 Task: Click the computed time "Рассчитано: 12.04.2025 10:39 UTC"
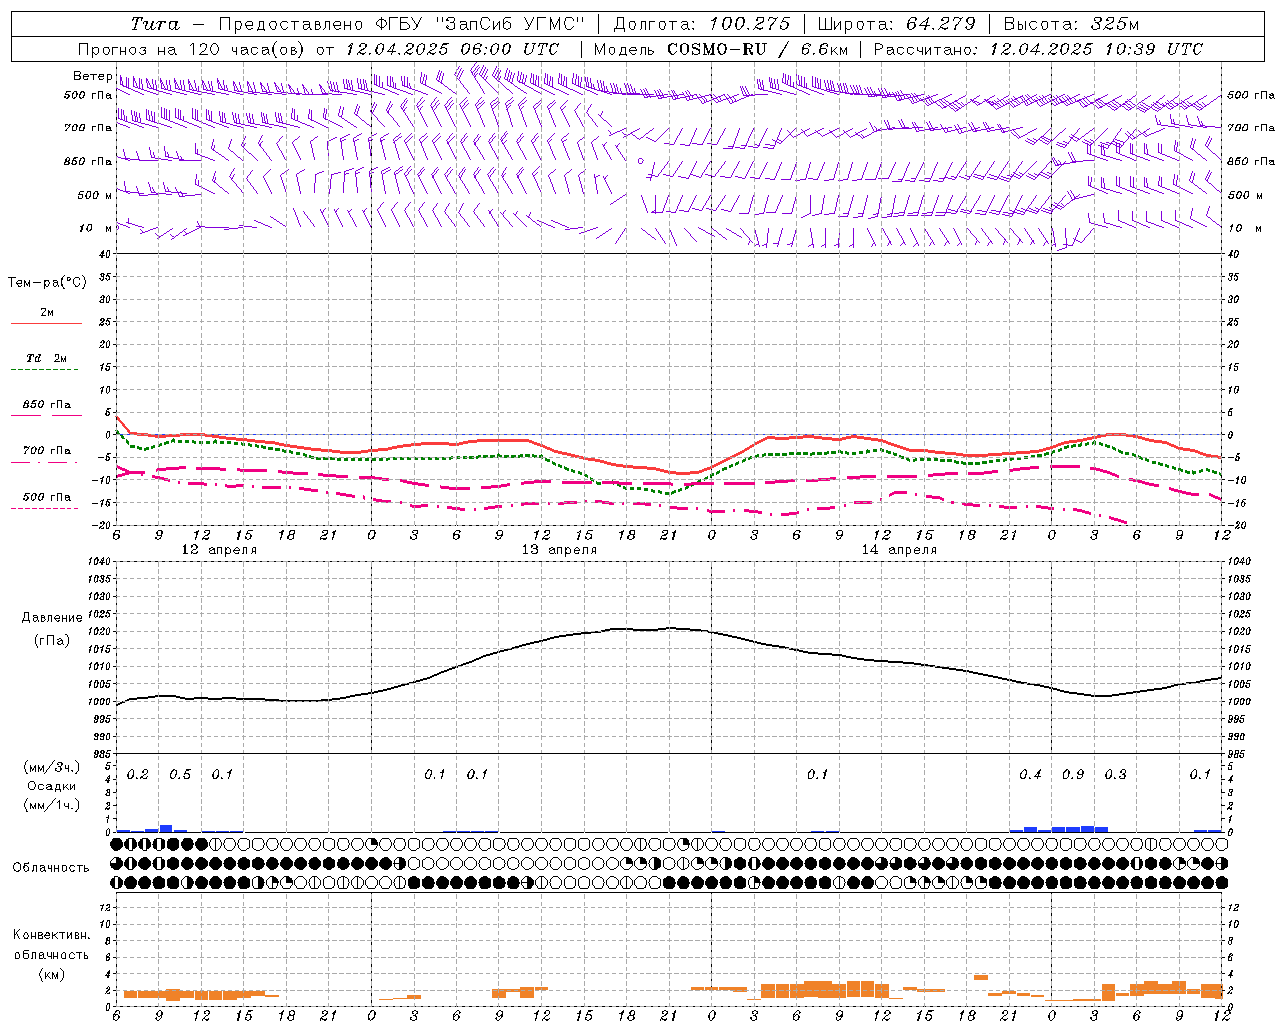click(1038, 49)
